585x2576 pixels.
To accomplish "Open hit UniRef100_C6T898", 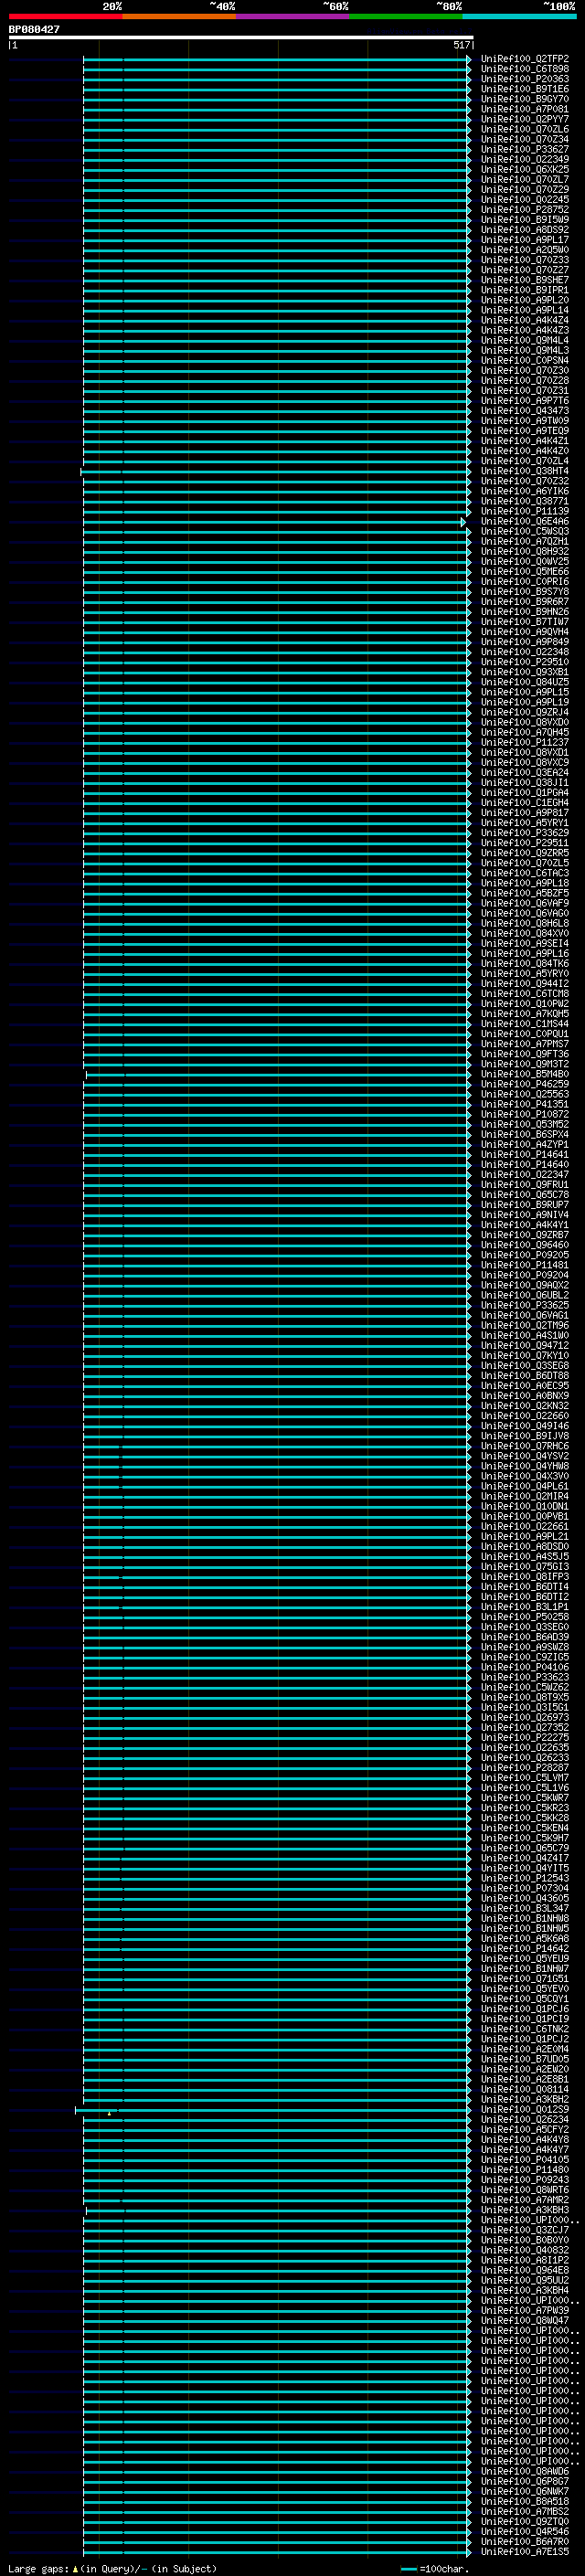I will pyautogui.click(x=524, y=69).
